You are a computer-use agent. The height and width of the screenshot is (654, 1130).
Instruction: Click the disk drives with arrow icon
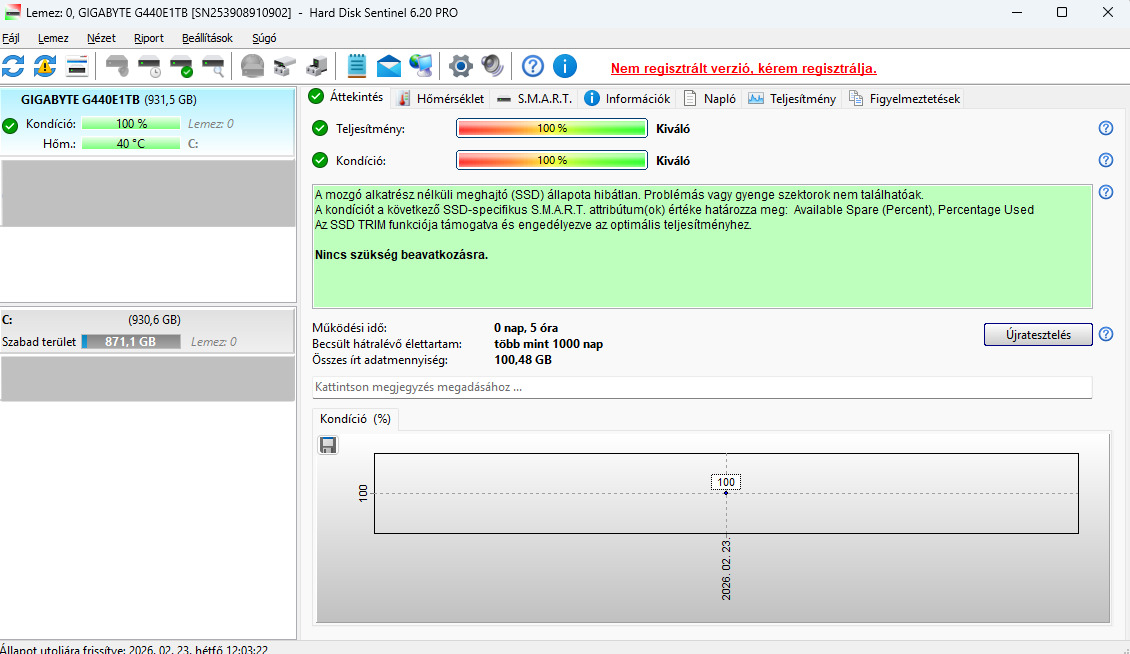(285, 66)
